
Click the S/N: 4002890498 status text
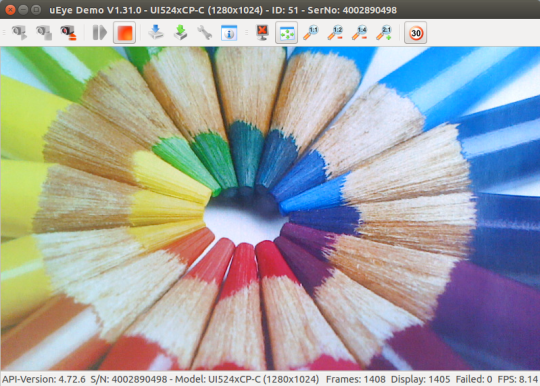click(x=129, y=379)
